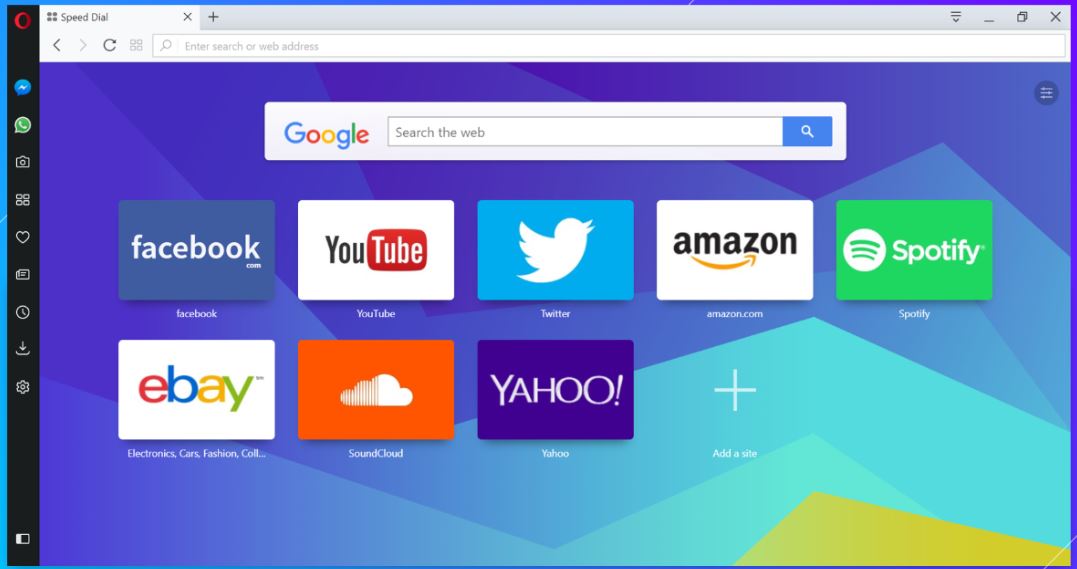This screenshot has width=1077, height=569.
Task: Open the ebay speed dial tile
Action: point(196,390)
